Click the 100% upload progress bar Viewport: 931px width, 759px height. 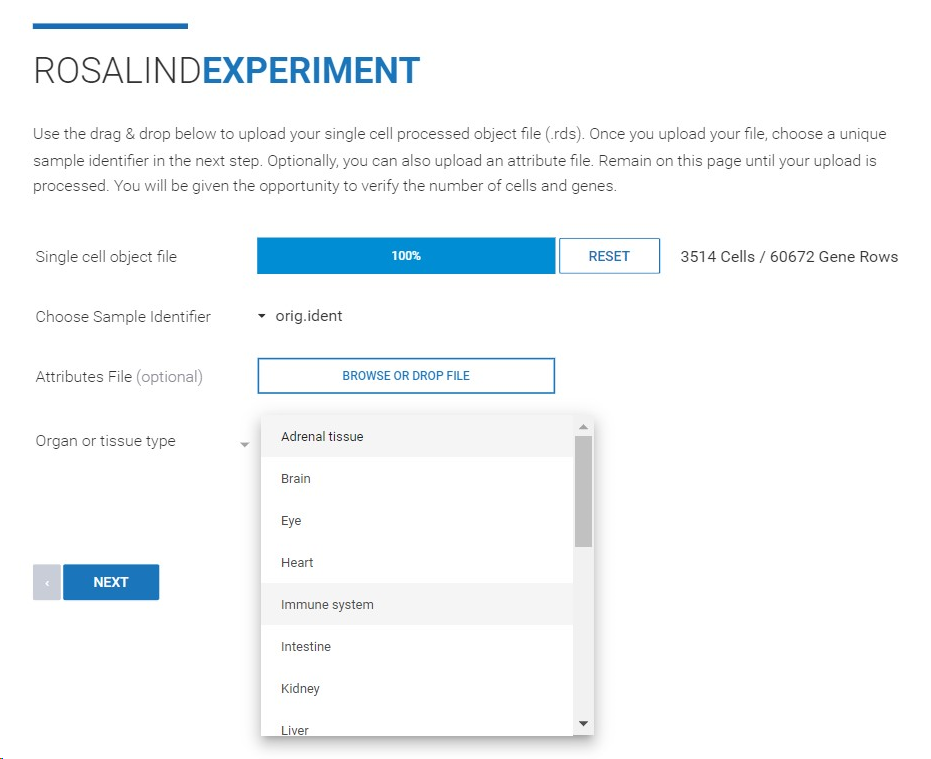(406, 256)
